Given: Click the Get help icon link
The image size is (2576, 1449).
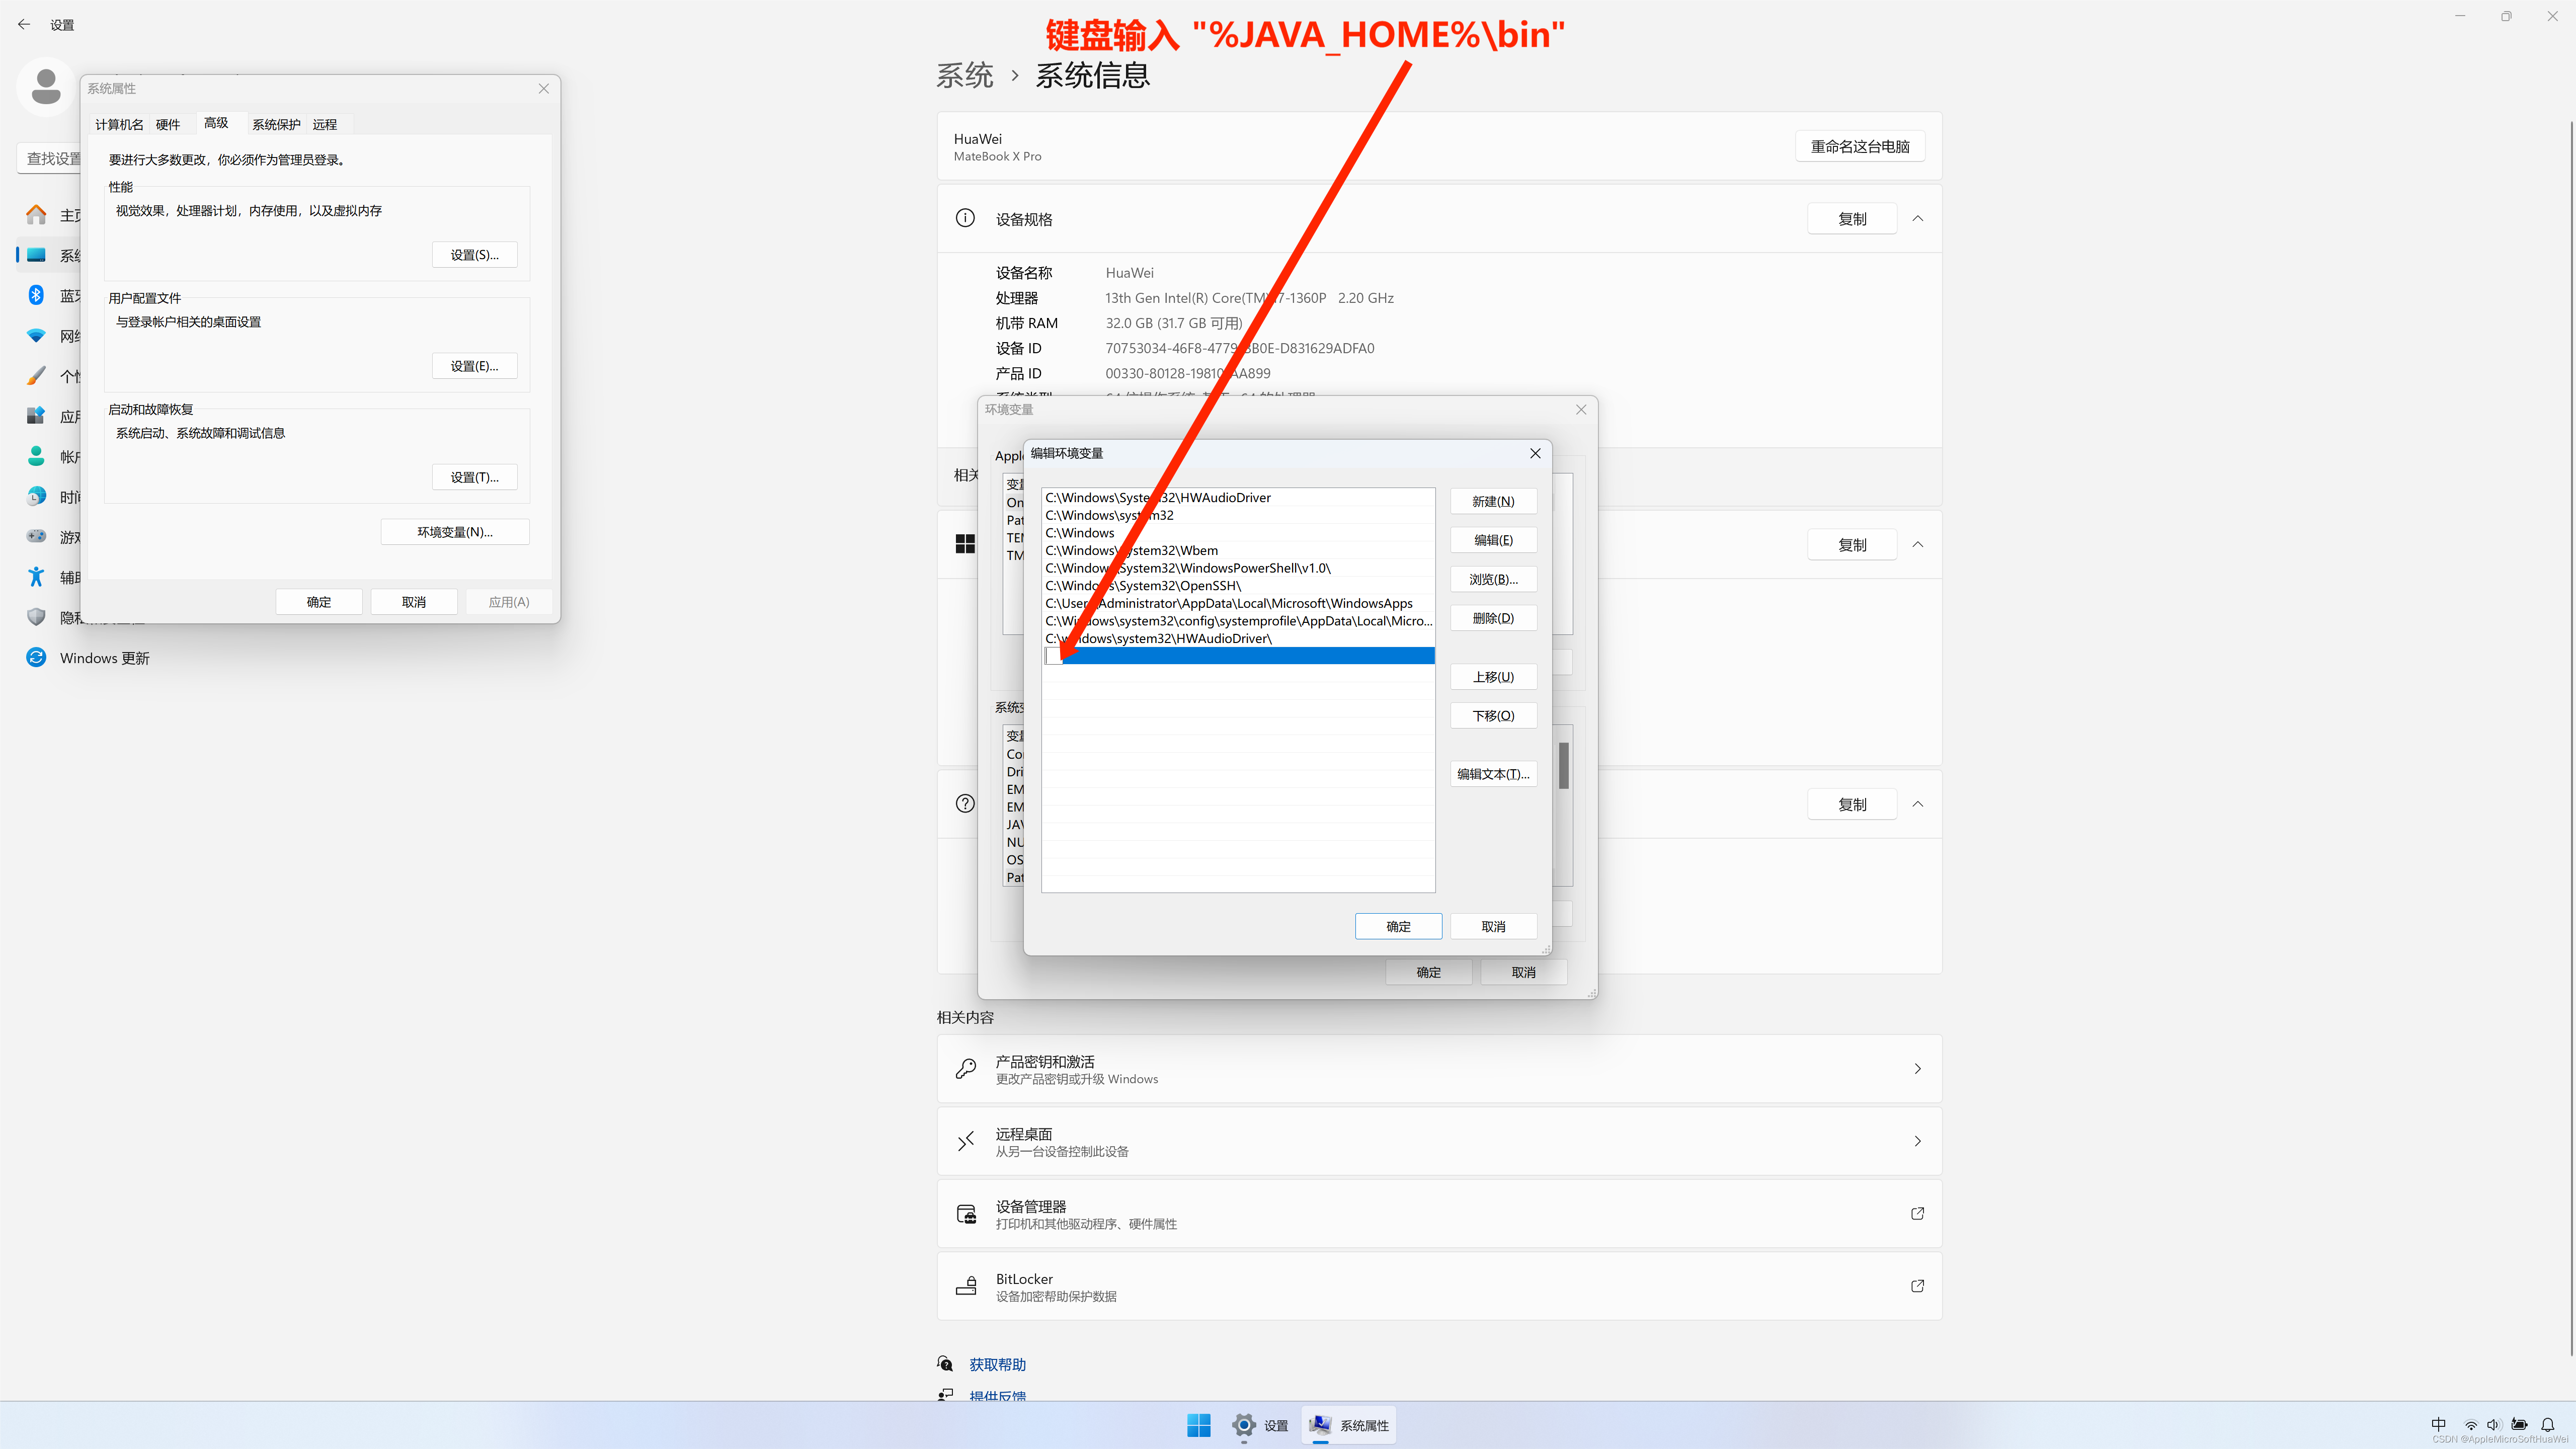Looking at the screenshot, I should coord(945,1364).
